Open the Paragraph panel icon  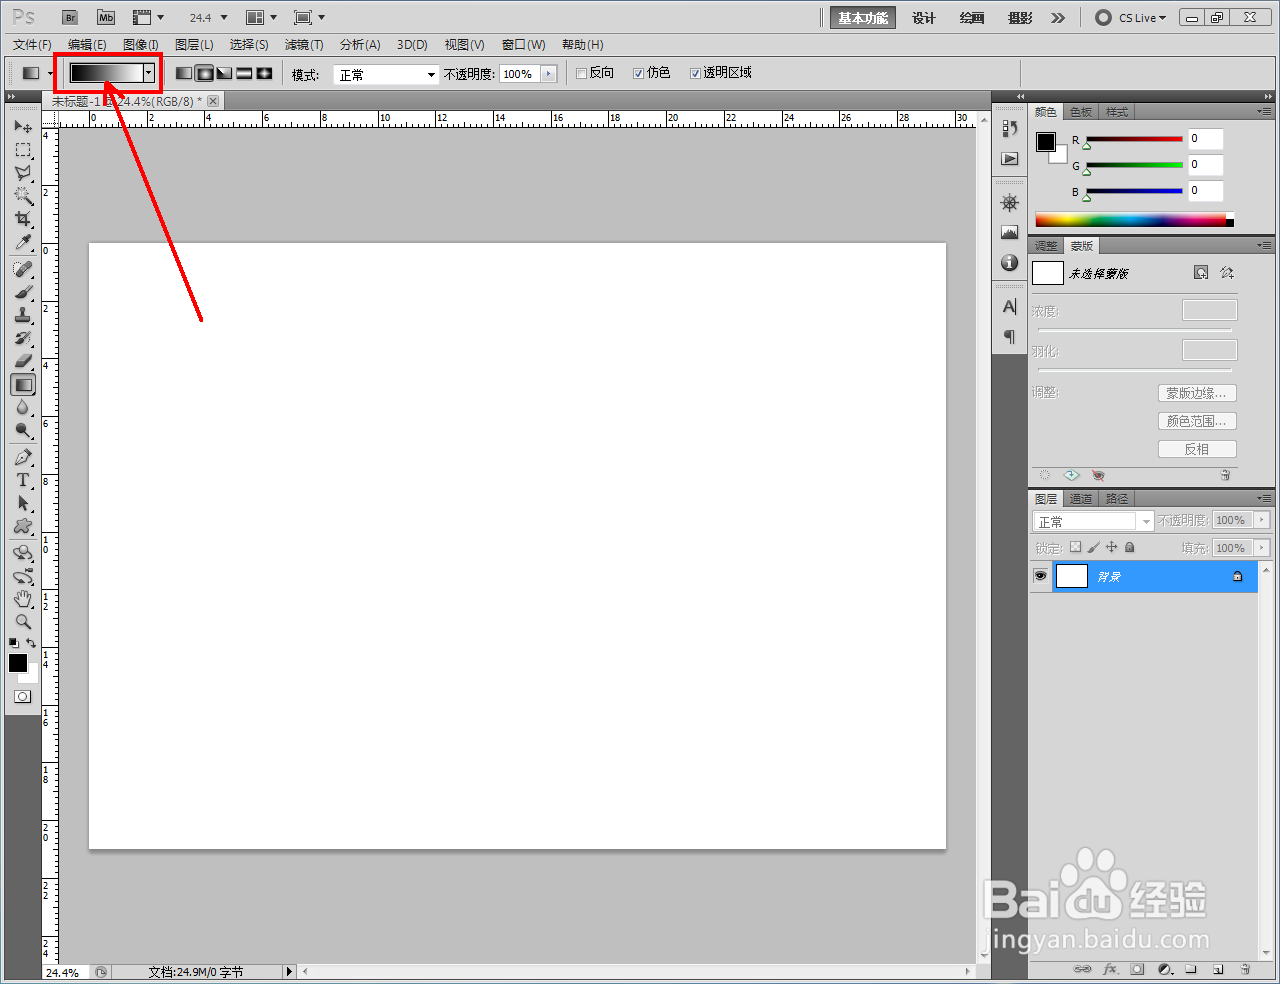point(1010,337)
